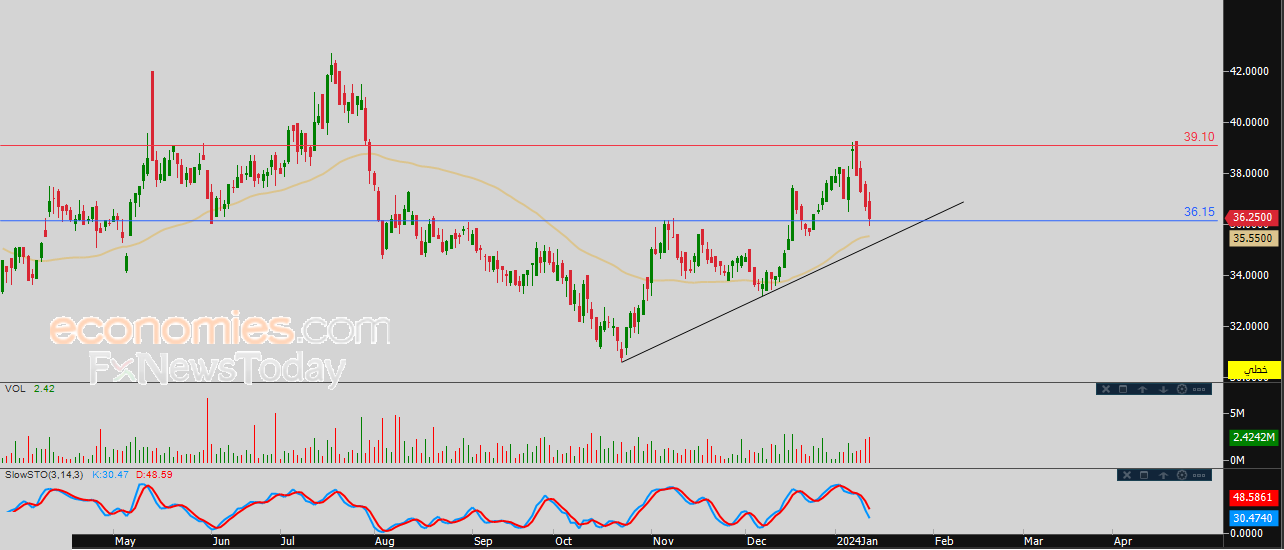Click the yellow Arabic scale label
The width and height of the screenshot is (1284, 550).
point(1254,369)
